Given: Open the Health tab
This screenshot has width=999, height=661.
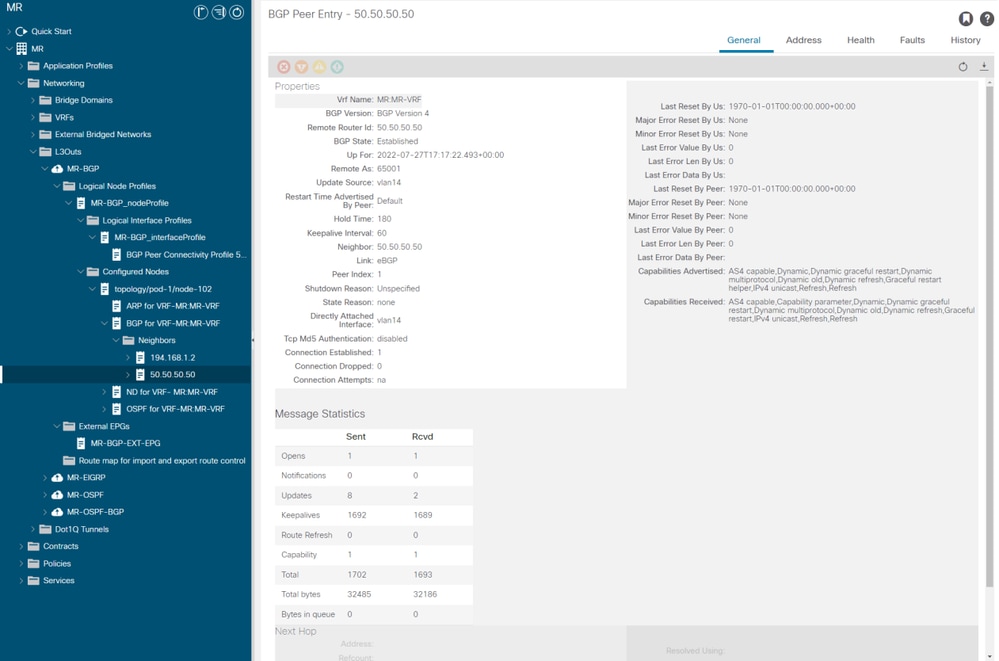Looking at the screenshot, I should point(860,40).
